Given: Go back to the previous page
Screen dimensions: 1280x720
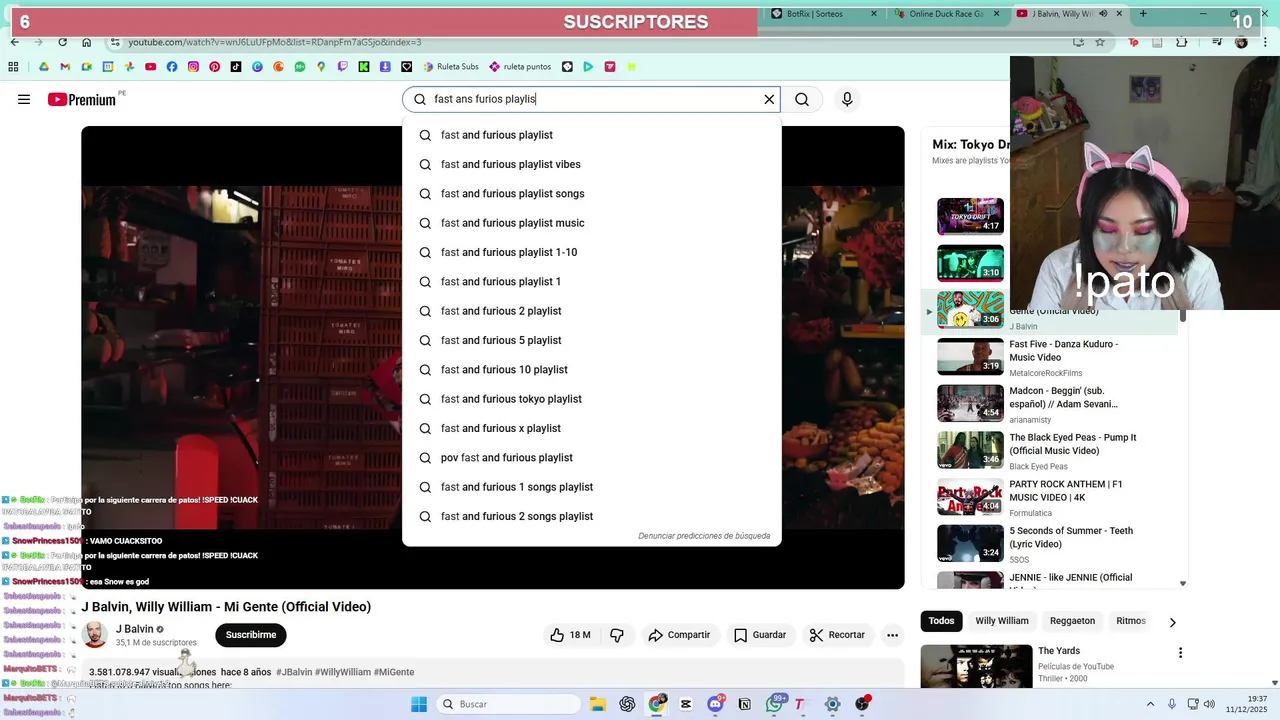Looking at the screenshot, I should 14,42.
